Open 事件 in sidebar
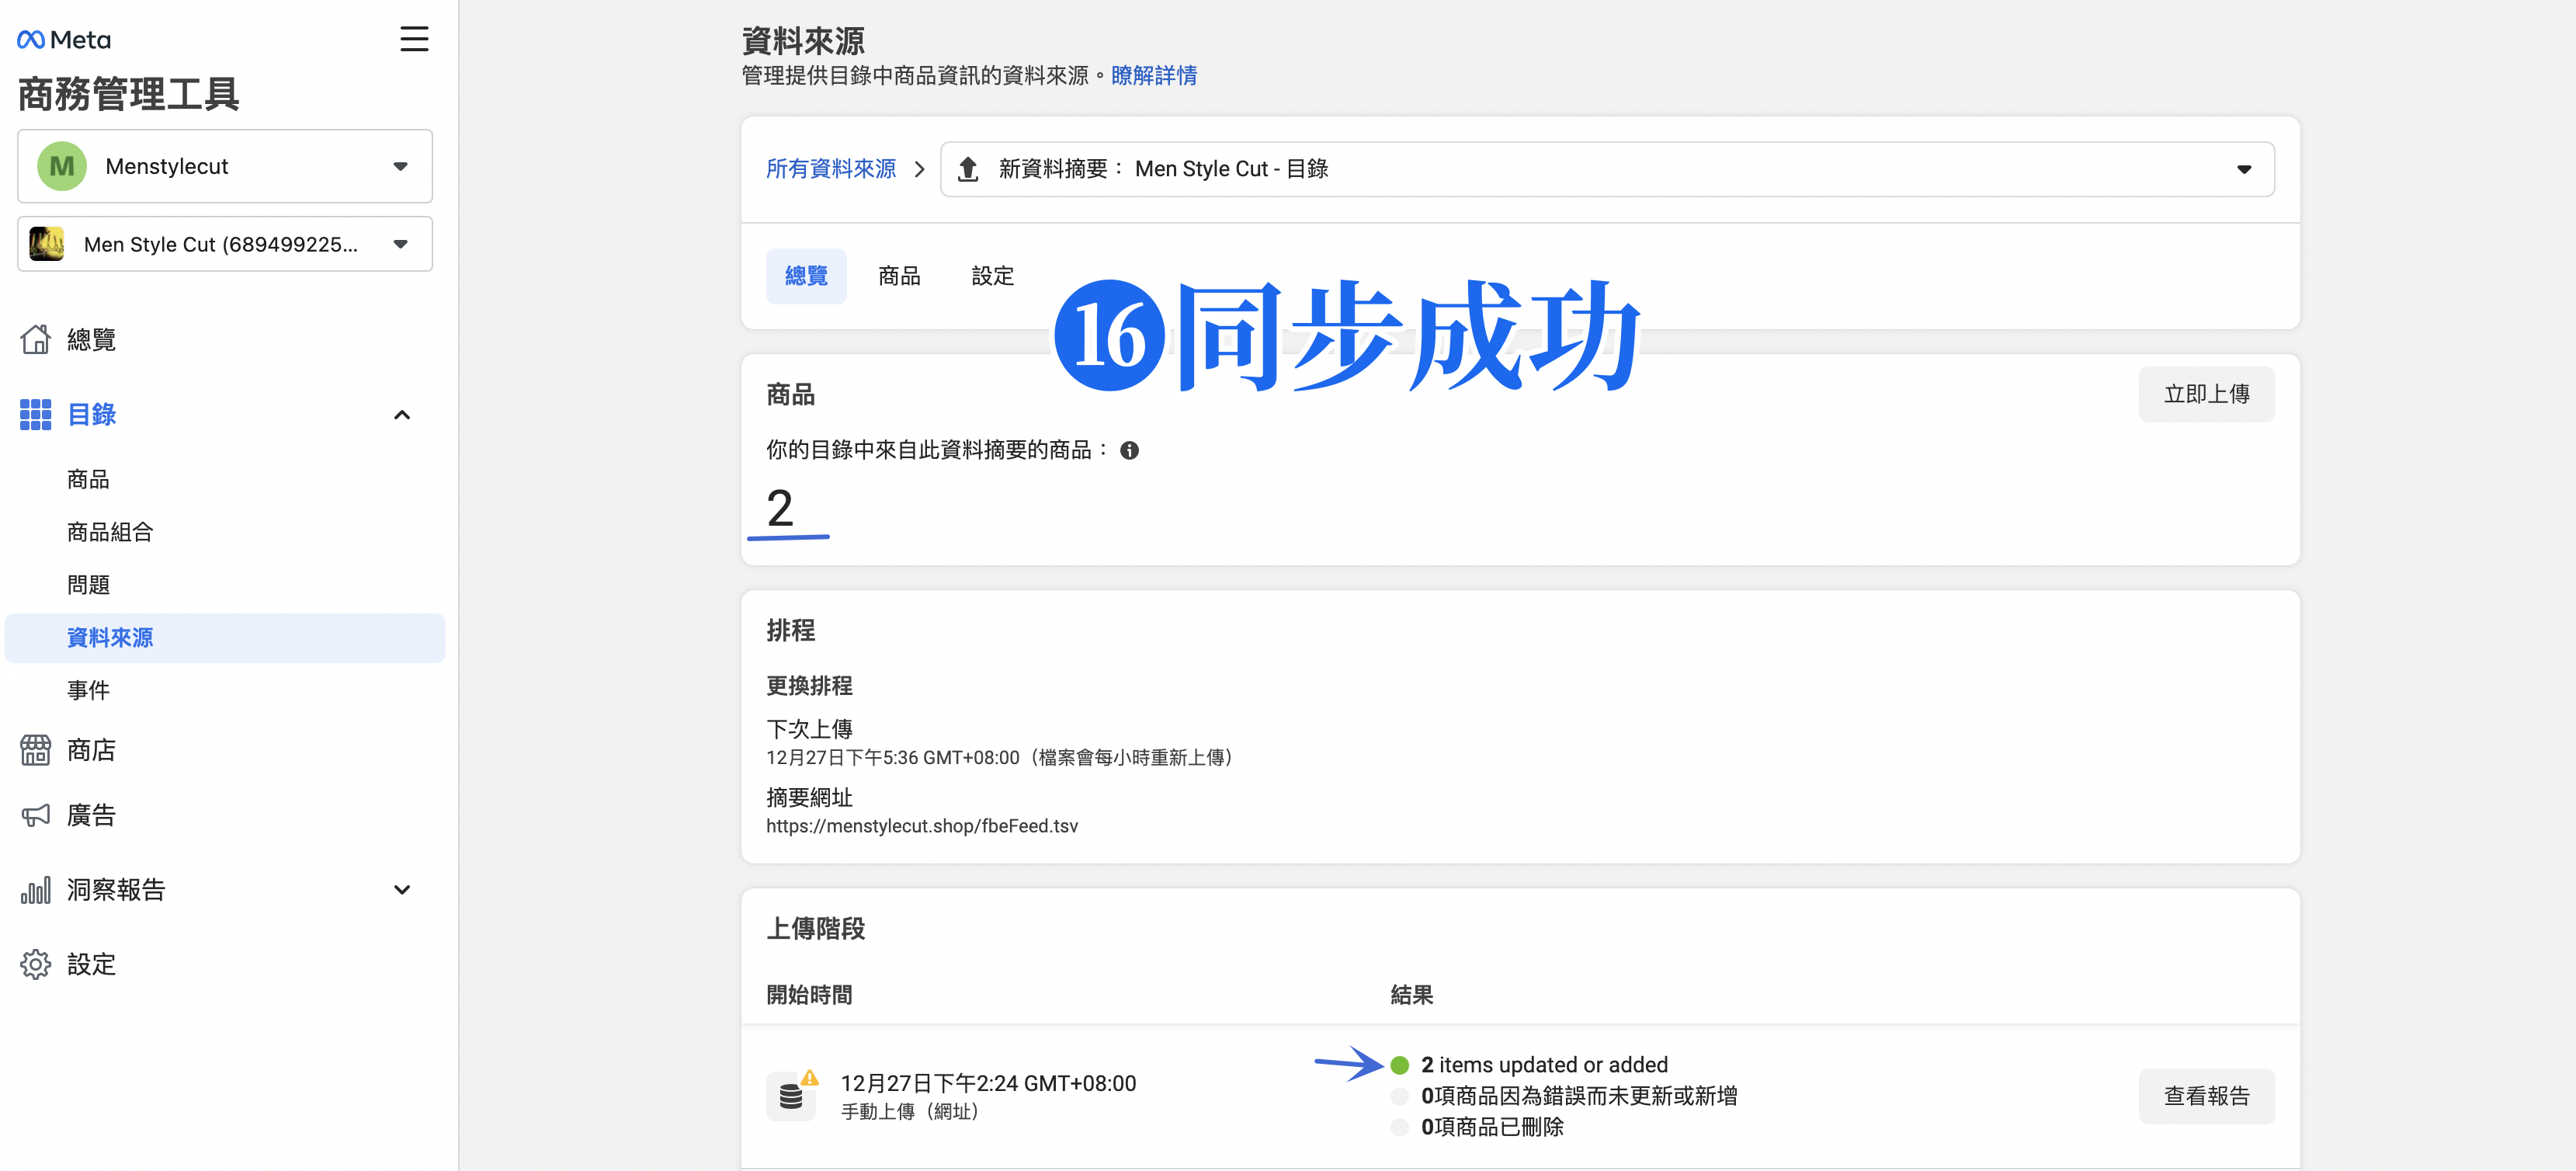 [x=88, y=690]
